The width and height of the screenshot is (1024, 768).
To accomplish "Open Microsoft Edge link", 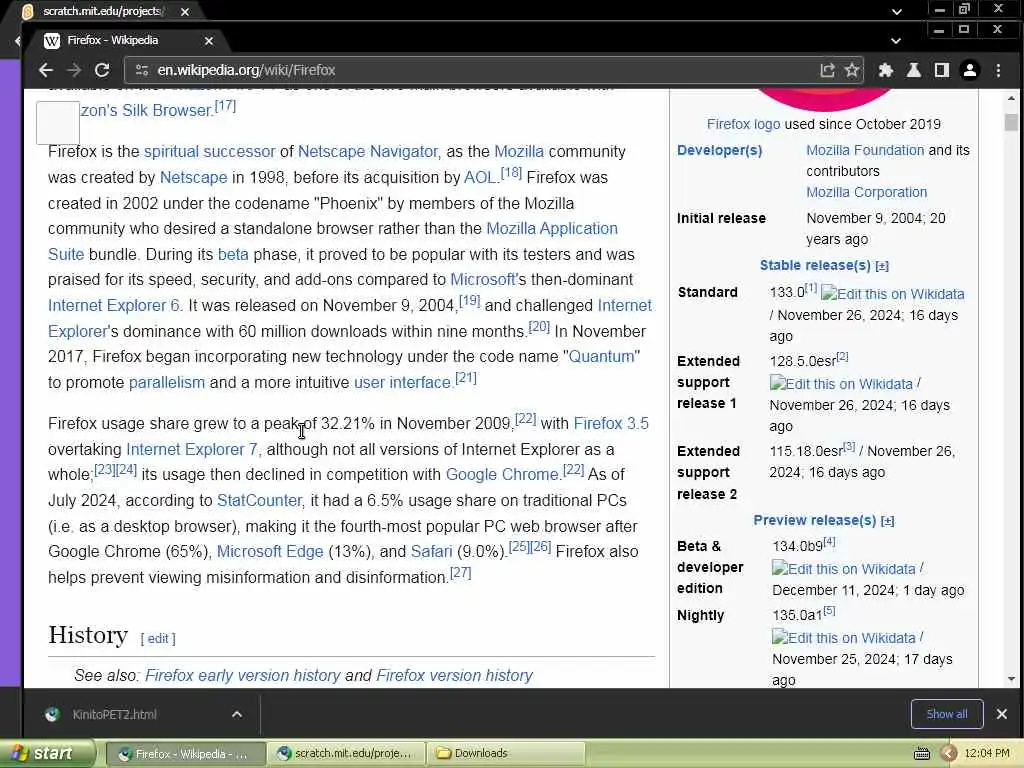I will click(x=270, y=552).
